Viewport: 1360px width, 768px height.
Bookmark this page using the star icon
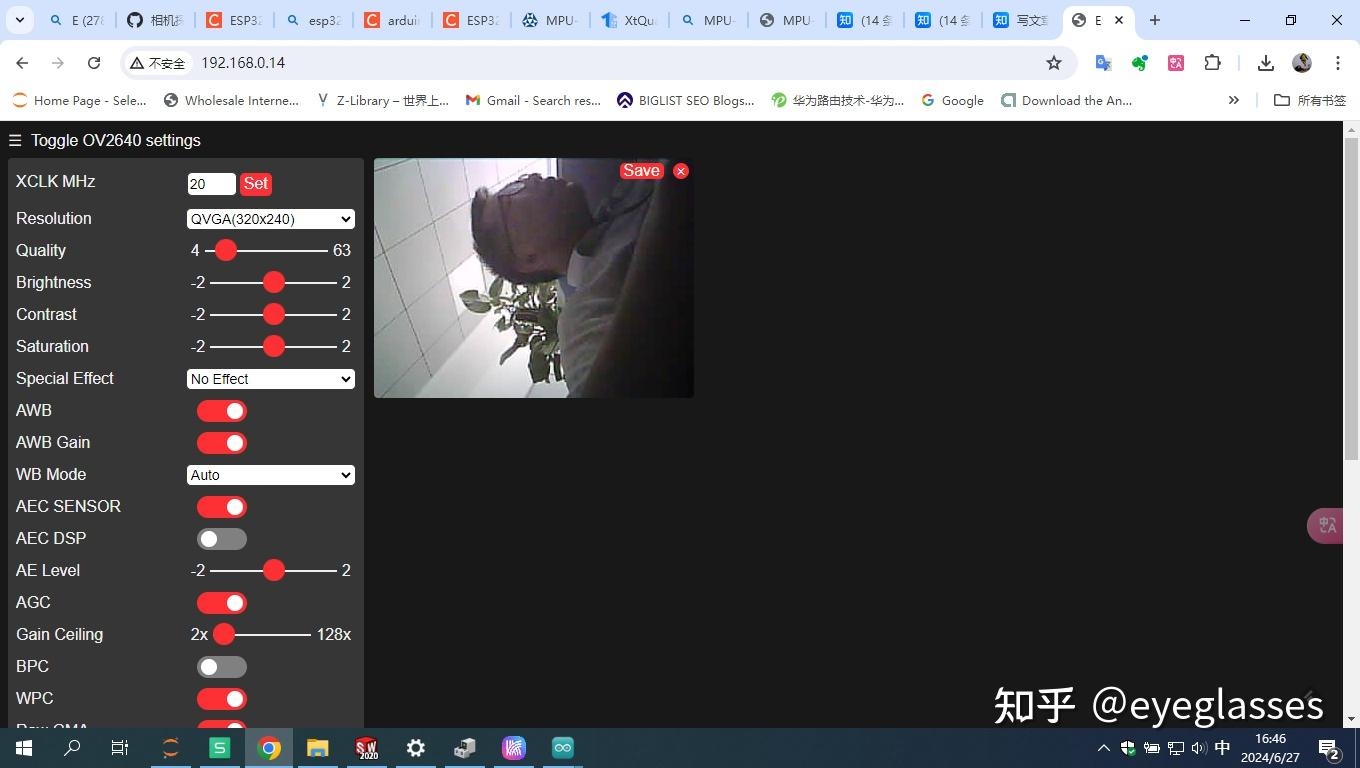click(x=1053, y=62)
